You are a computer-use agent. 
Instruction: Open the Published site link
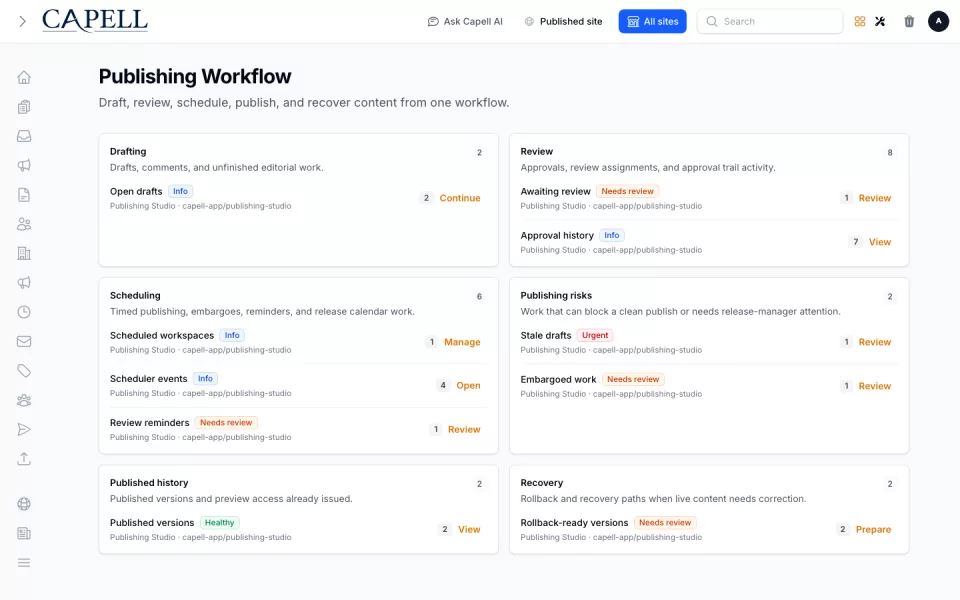pyautogui.click(x=563, y=21)
